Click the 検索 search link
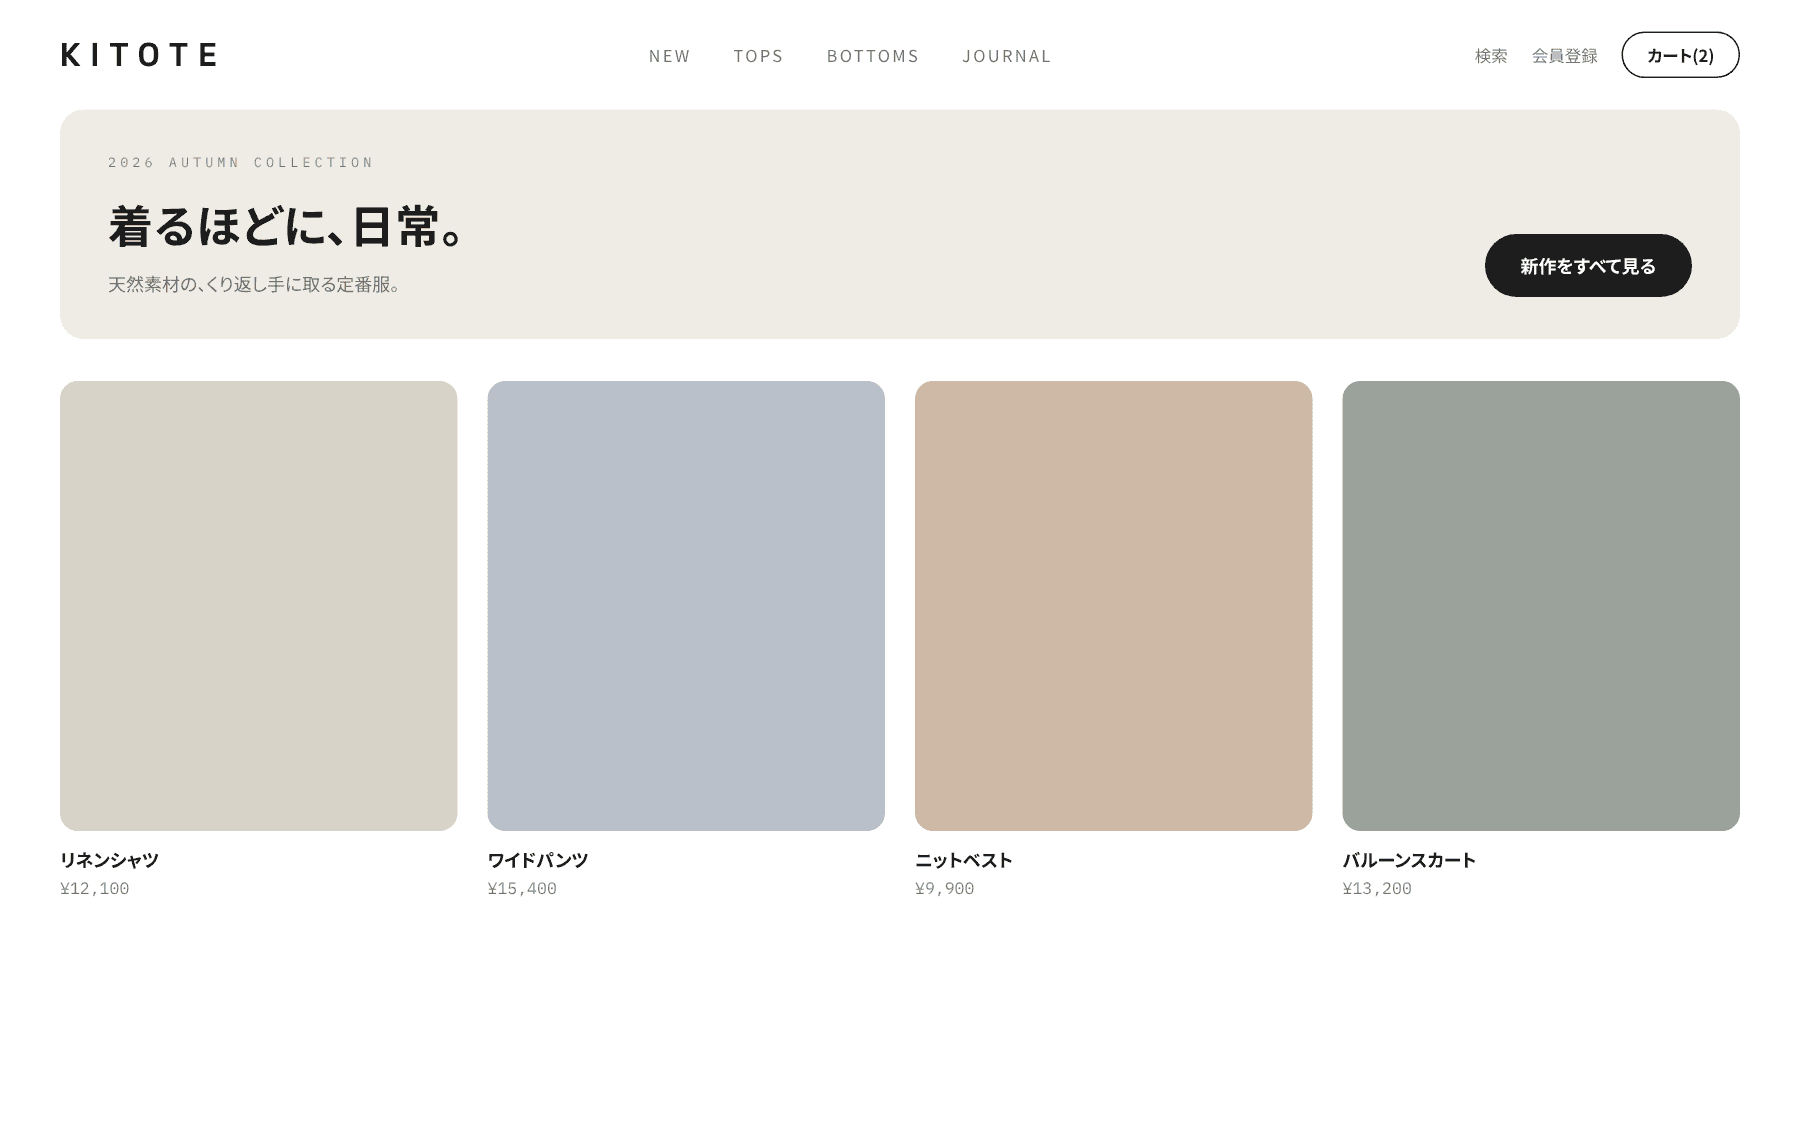Viewport: 1800px width, 1125px height. pos(1491,56)
